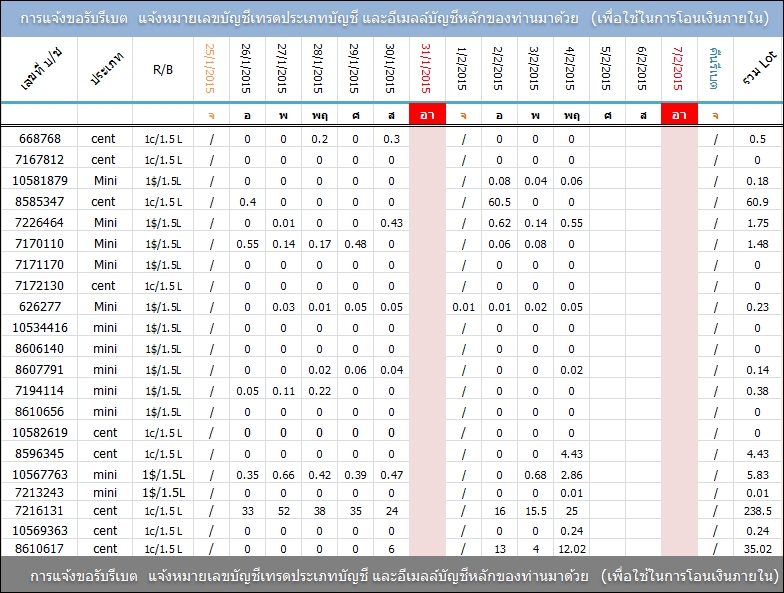The height and width of the screenshot is (593, 784).
Task: Click the 25/1/2015 date column header
Action: pyautogui.click(x=210, y=68)
